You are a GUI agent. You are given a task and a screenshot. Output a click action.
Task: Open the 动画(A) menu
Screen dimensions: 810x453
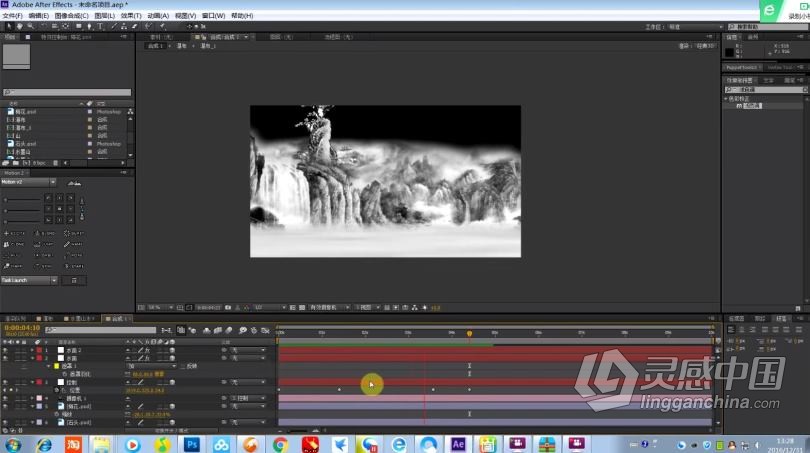point(158,16)
